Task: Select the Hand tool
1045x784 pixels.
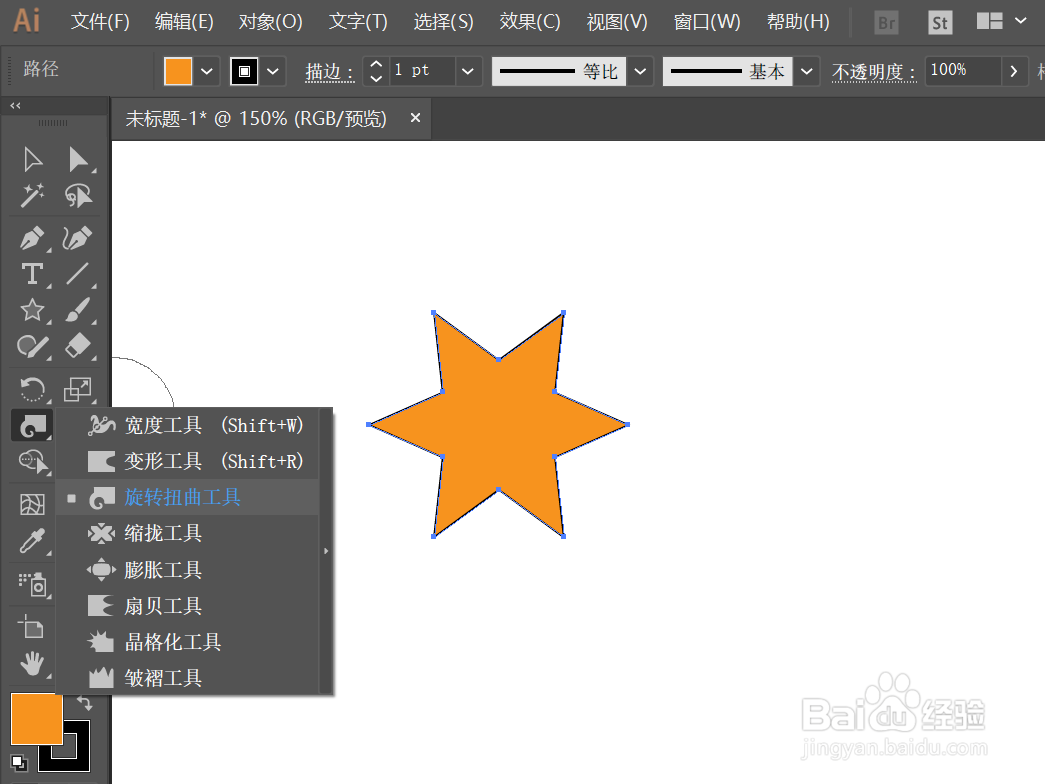Action: [31, 663]
